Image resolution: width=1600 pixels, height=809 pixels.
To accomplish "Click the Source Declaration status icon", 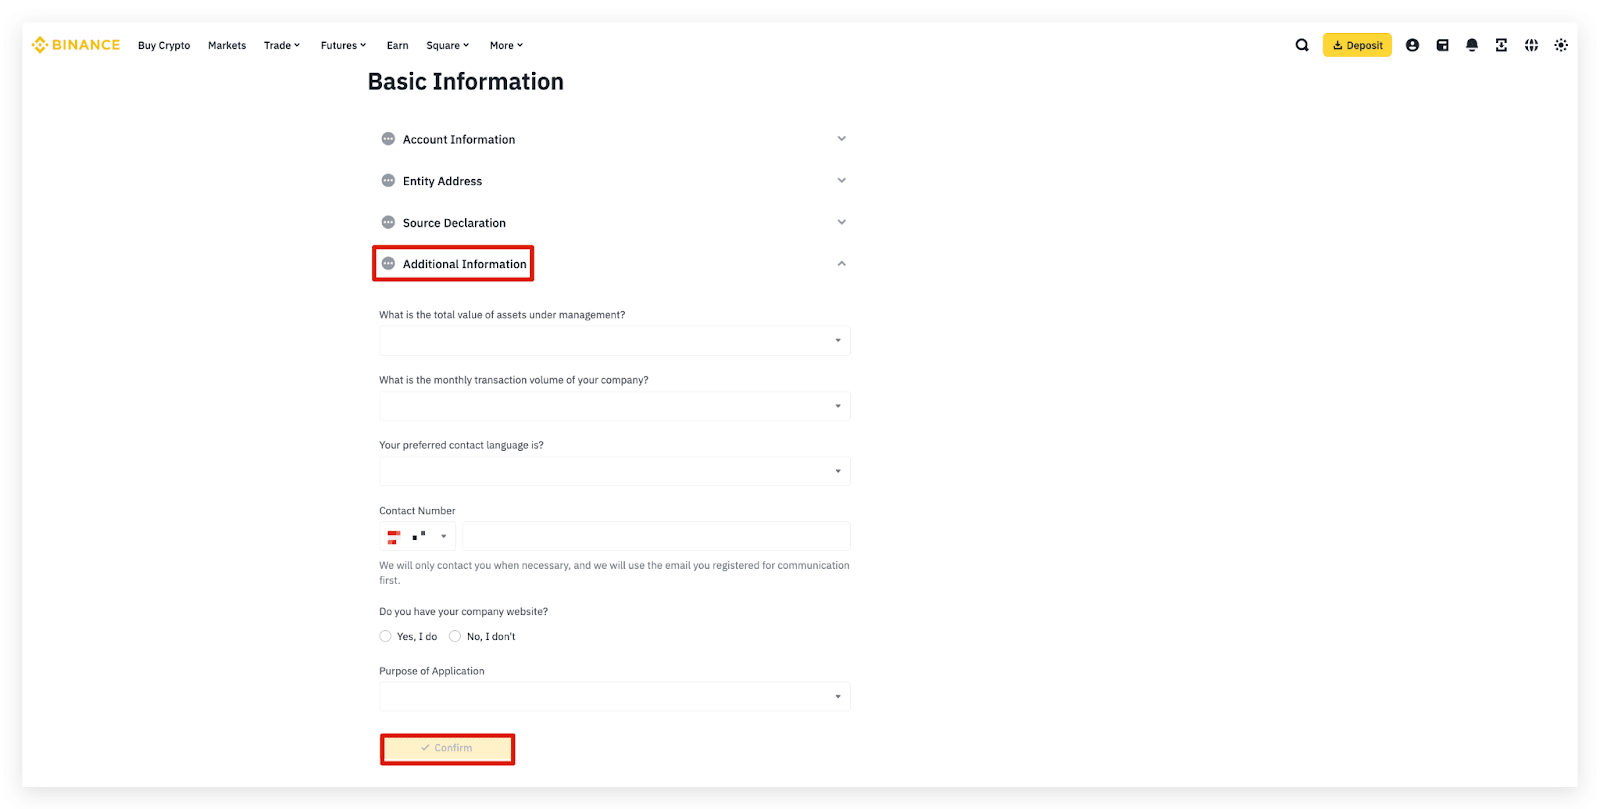I will click(388, 222).
